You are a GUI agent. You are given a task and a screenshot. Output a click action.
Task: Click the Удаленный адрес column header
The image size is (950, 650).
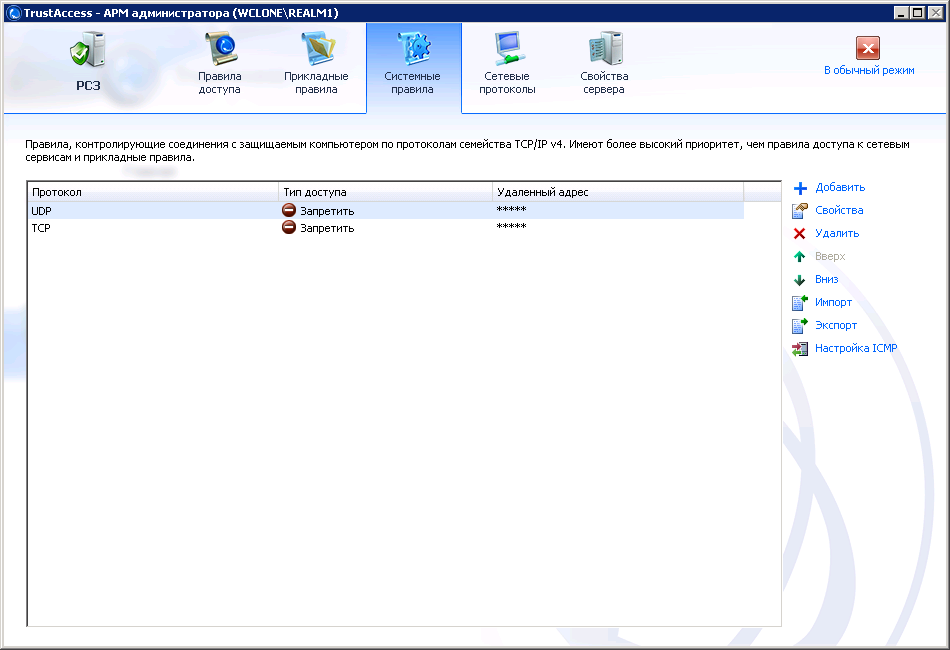[617, 192]
